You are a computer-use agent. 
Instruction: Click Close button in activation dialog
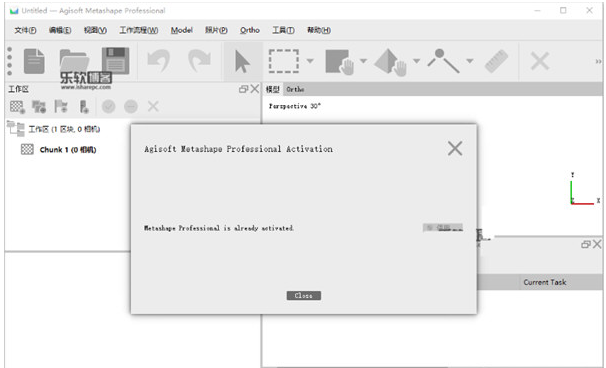(304, 296)
